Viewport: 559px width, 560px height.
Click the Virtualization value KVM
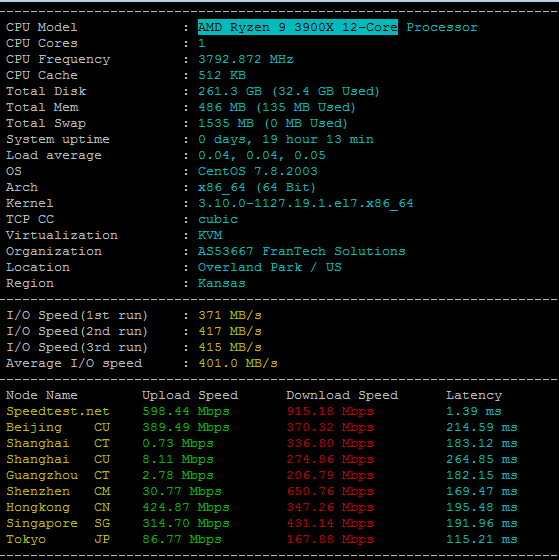tap(210, 235)
